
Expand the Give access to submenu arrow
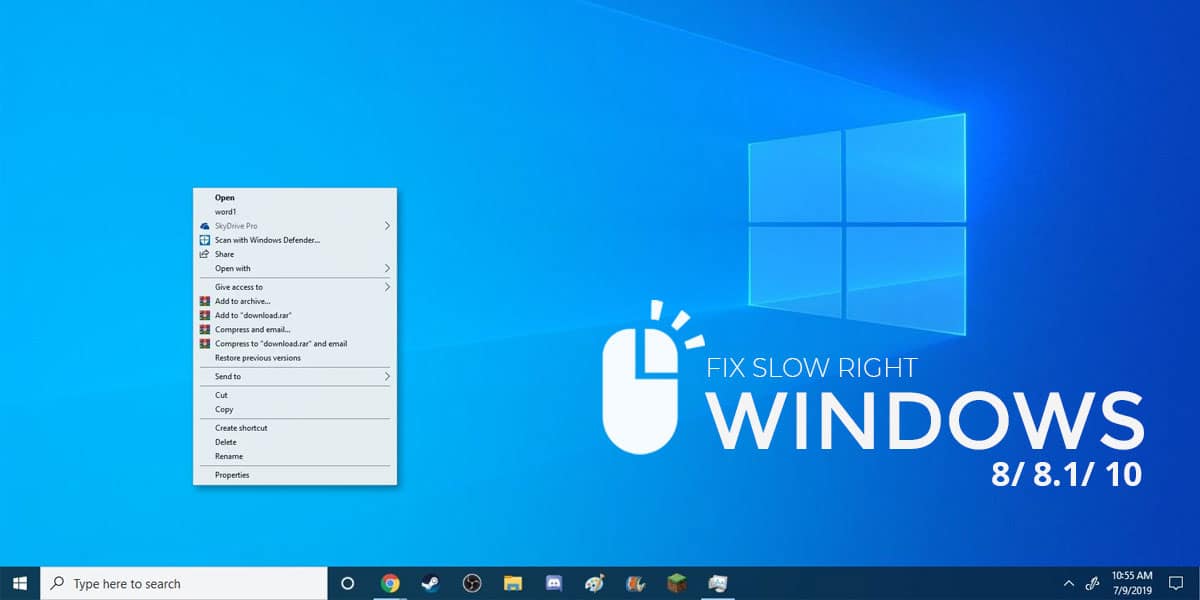pos(387,287)
